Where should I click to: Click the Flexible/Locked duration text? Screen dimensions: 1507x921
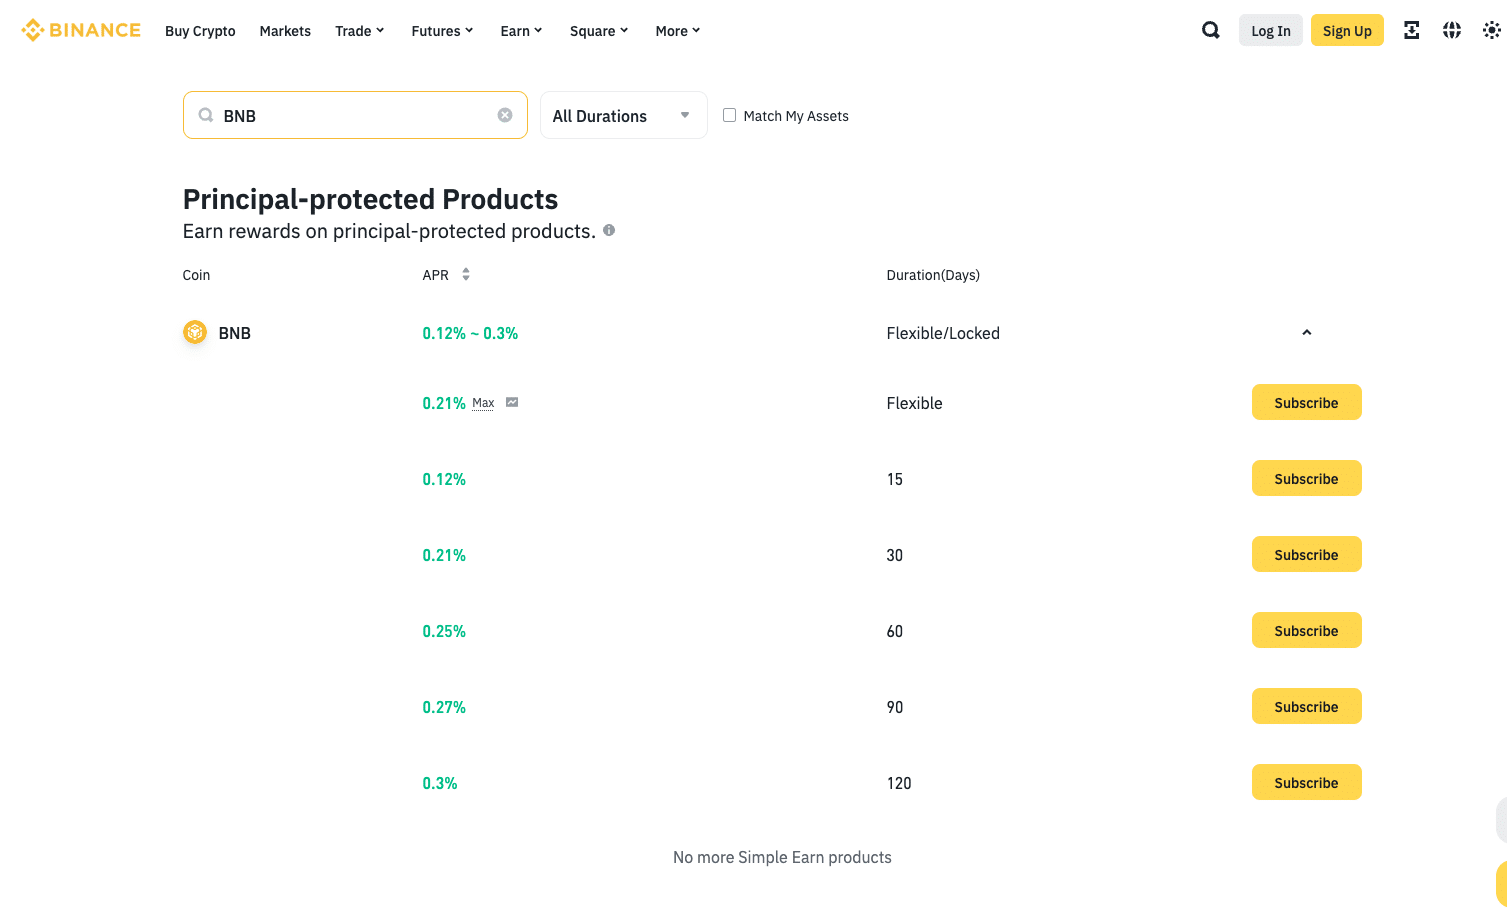coord(943,333)
